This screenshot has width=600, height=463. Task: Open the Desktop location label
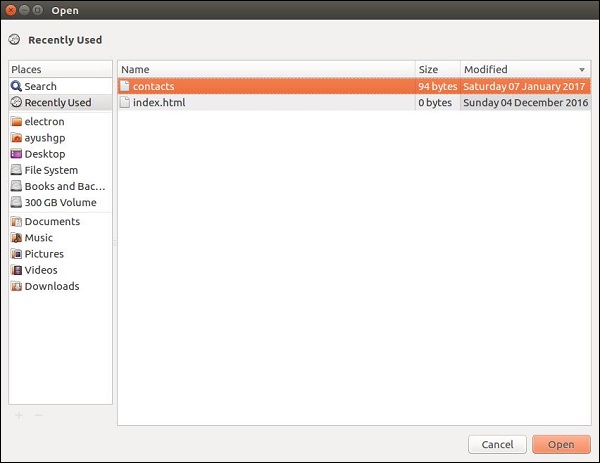click(45, 154)
